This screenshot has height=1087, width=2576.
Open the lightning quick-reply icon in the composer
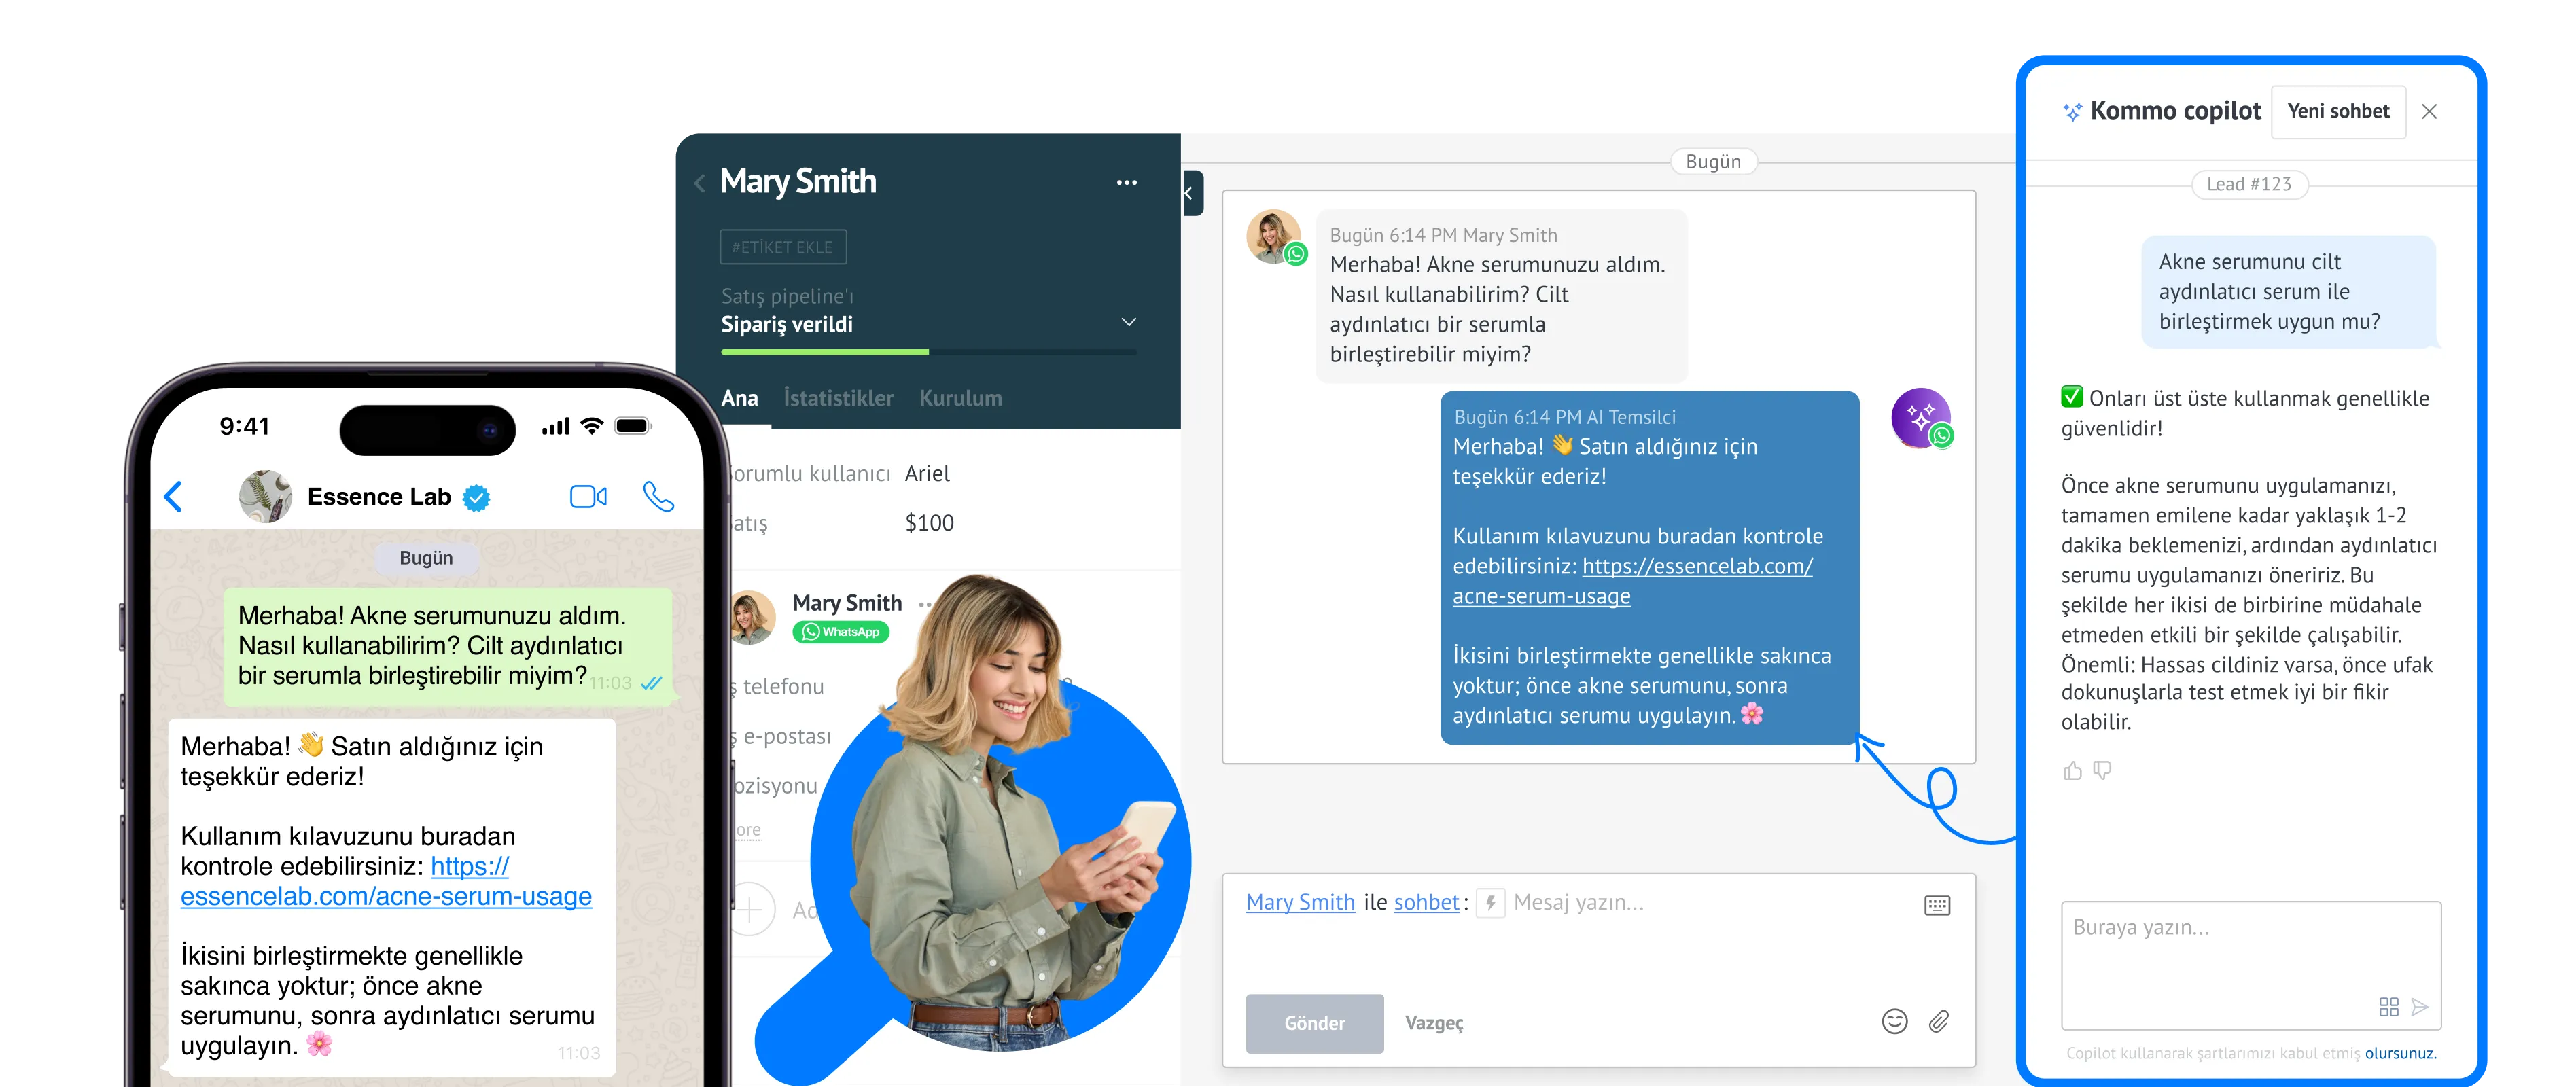(1490, 903)
